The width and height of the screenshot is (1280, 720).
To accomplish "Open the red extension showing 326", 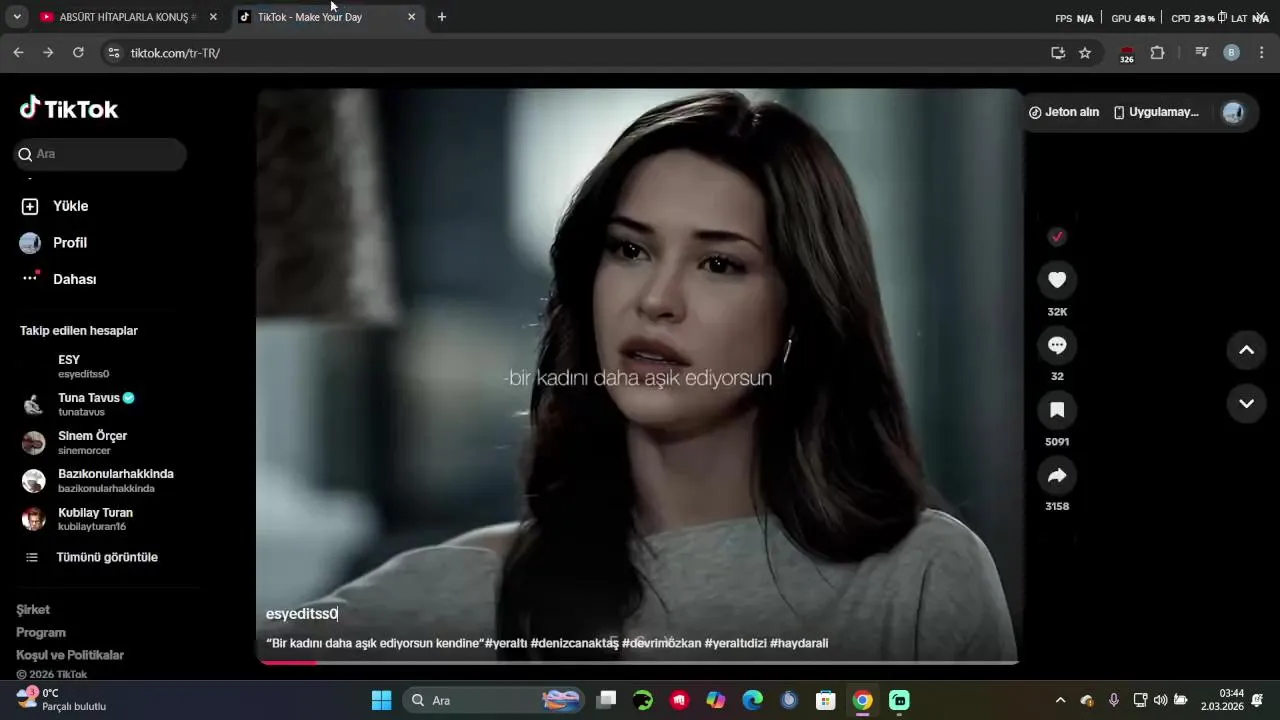I will [x=1127, y=54].
